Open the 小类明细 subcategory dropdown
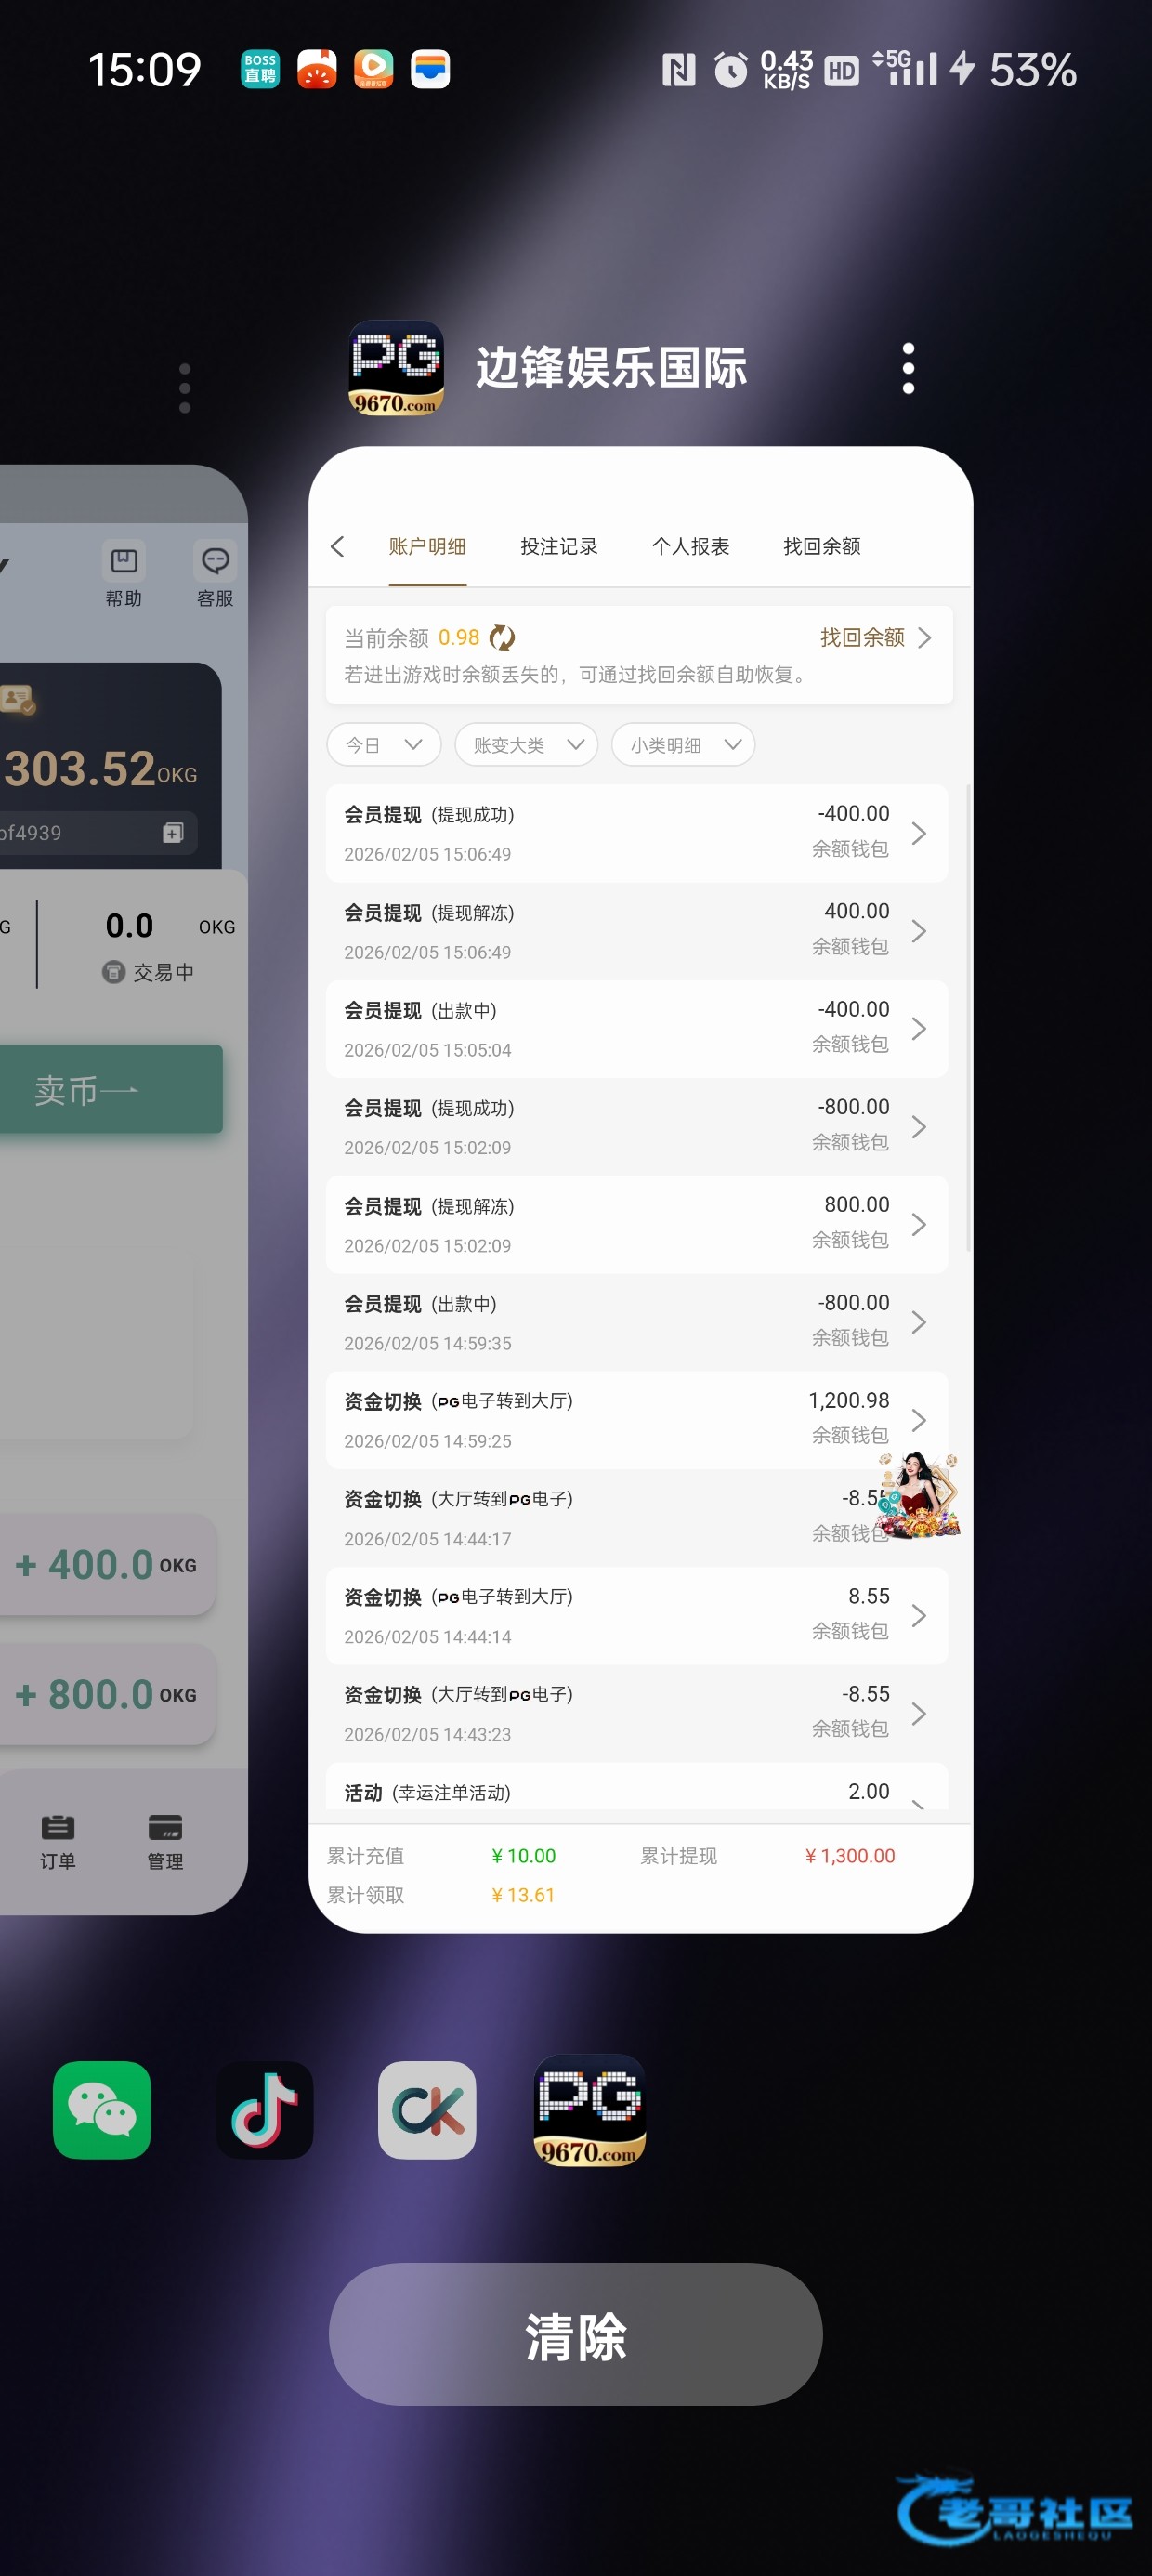The image size is (1152, 2576). pos(684,745)
